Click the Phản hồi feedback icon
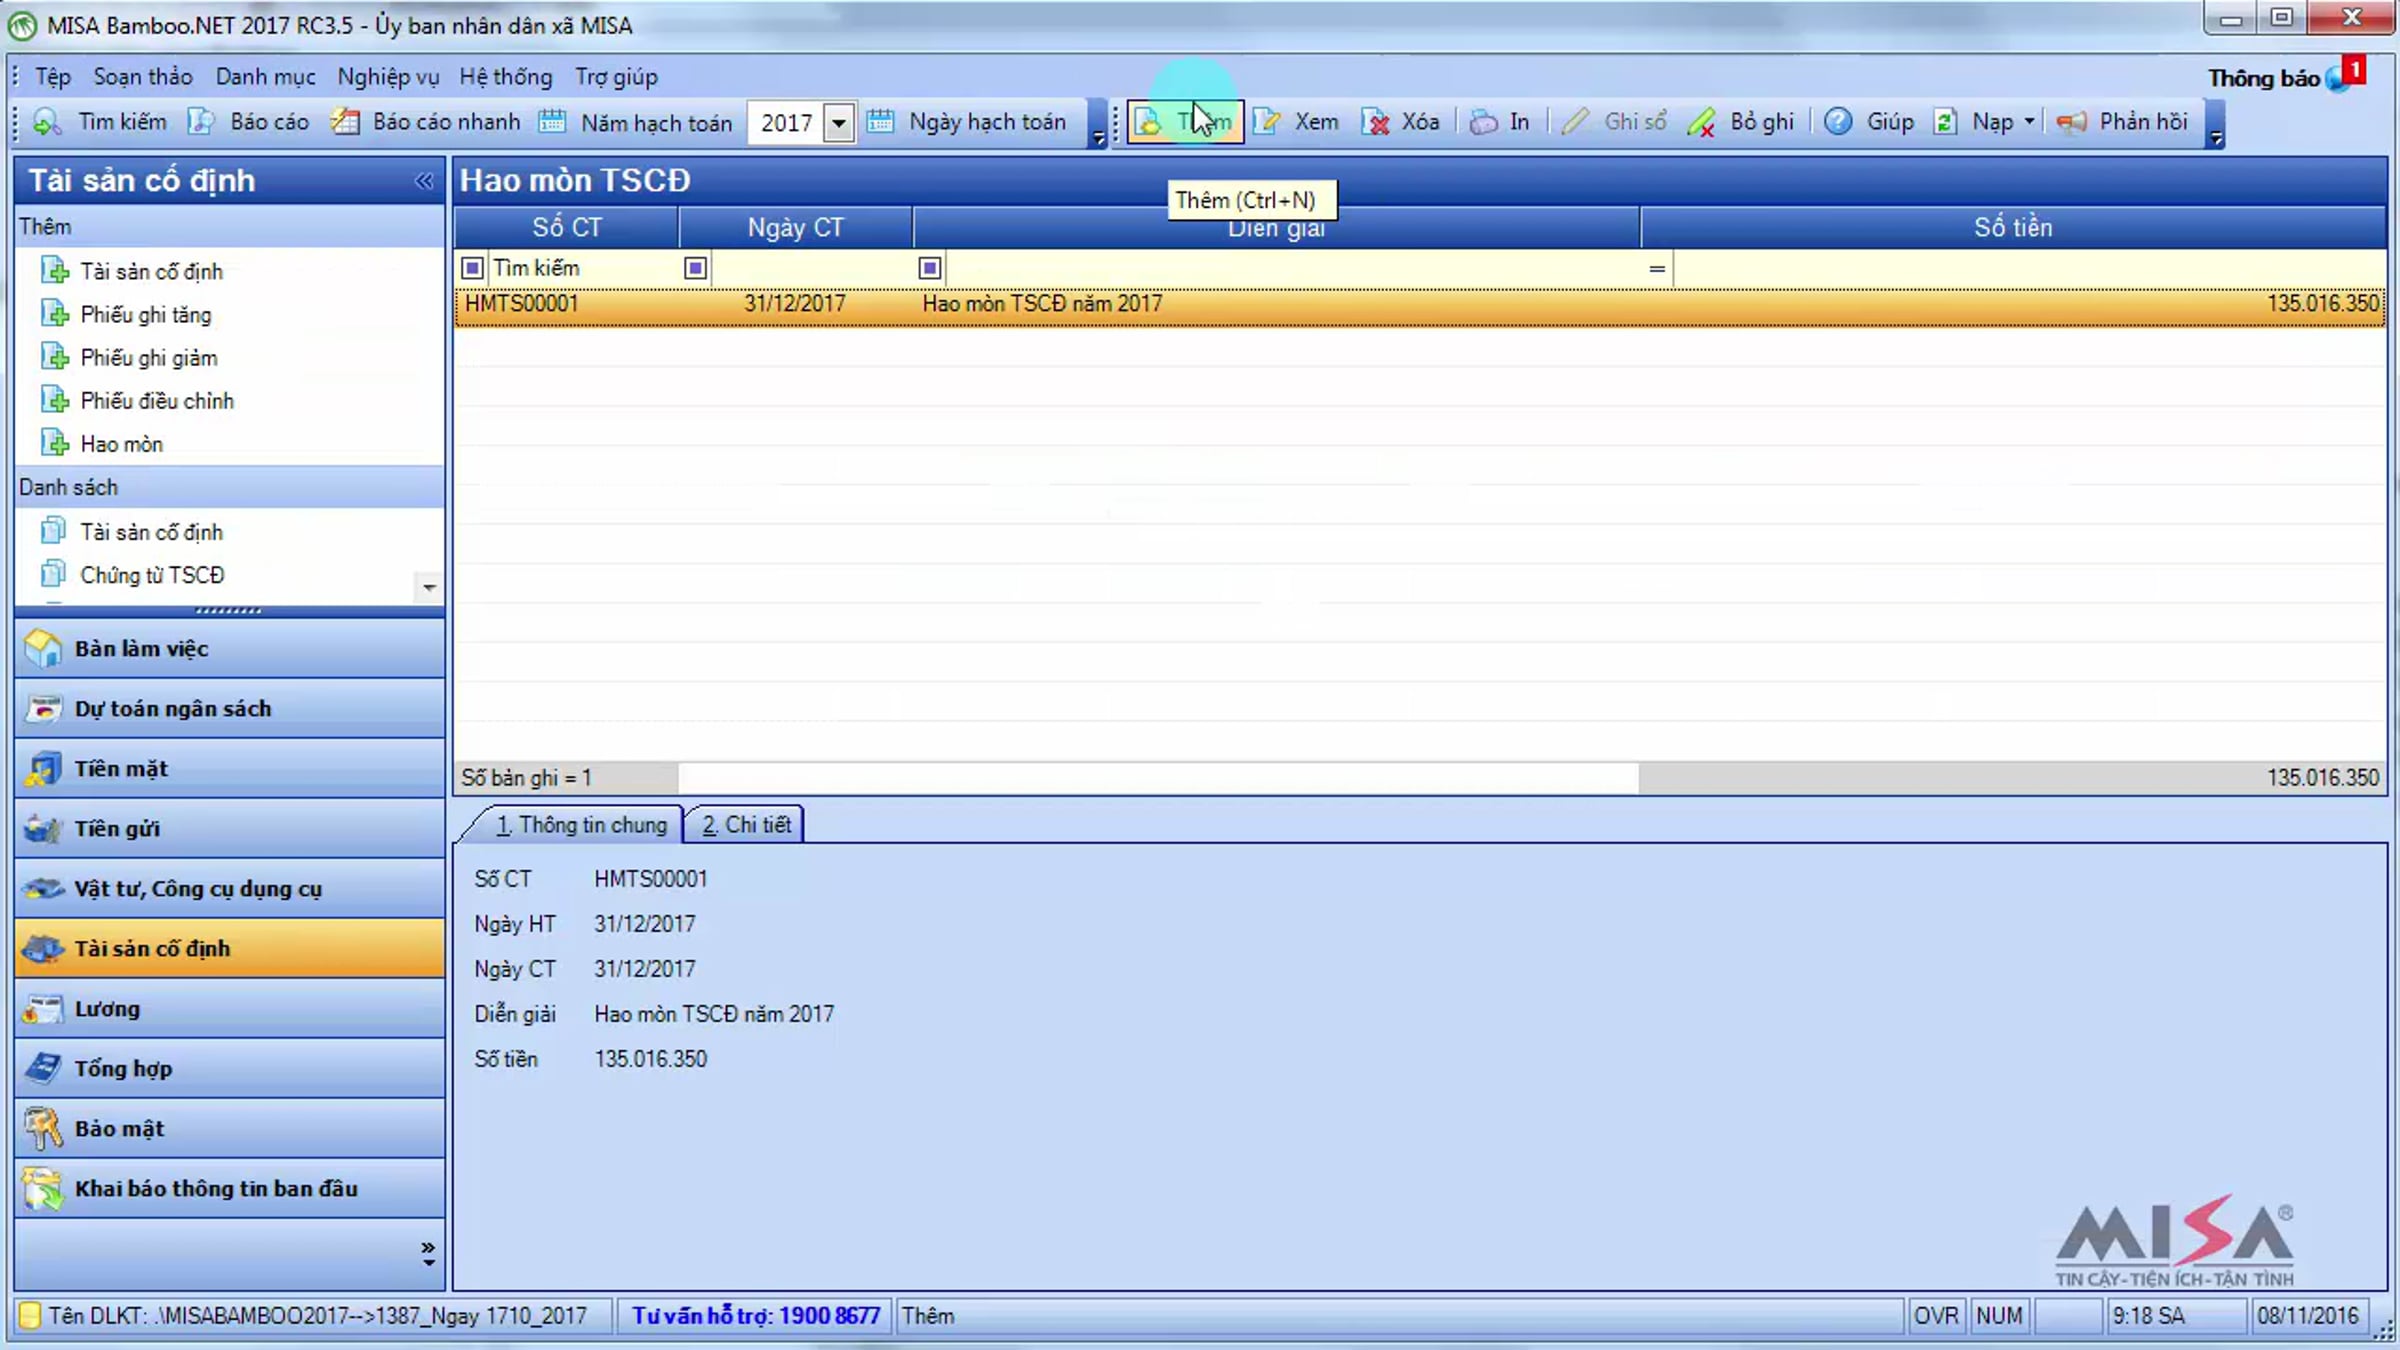Screen dimensions: 2400x1350 click(x=2071, y=122)
